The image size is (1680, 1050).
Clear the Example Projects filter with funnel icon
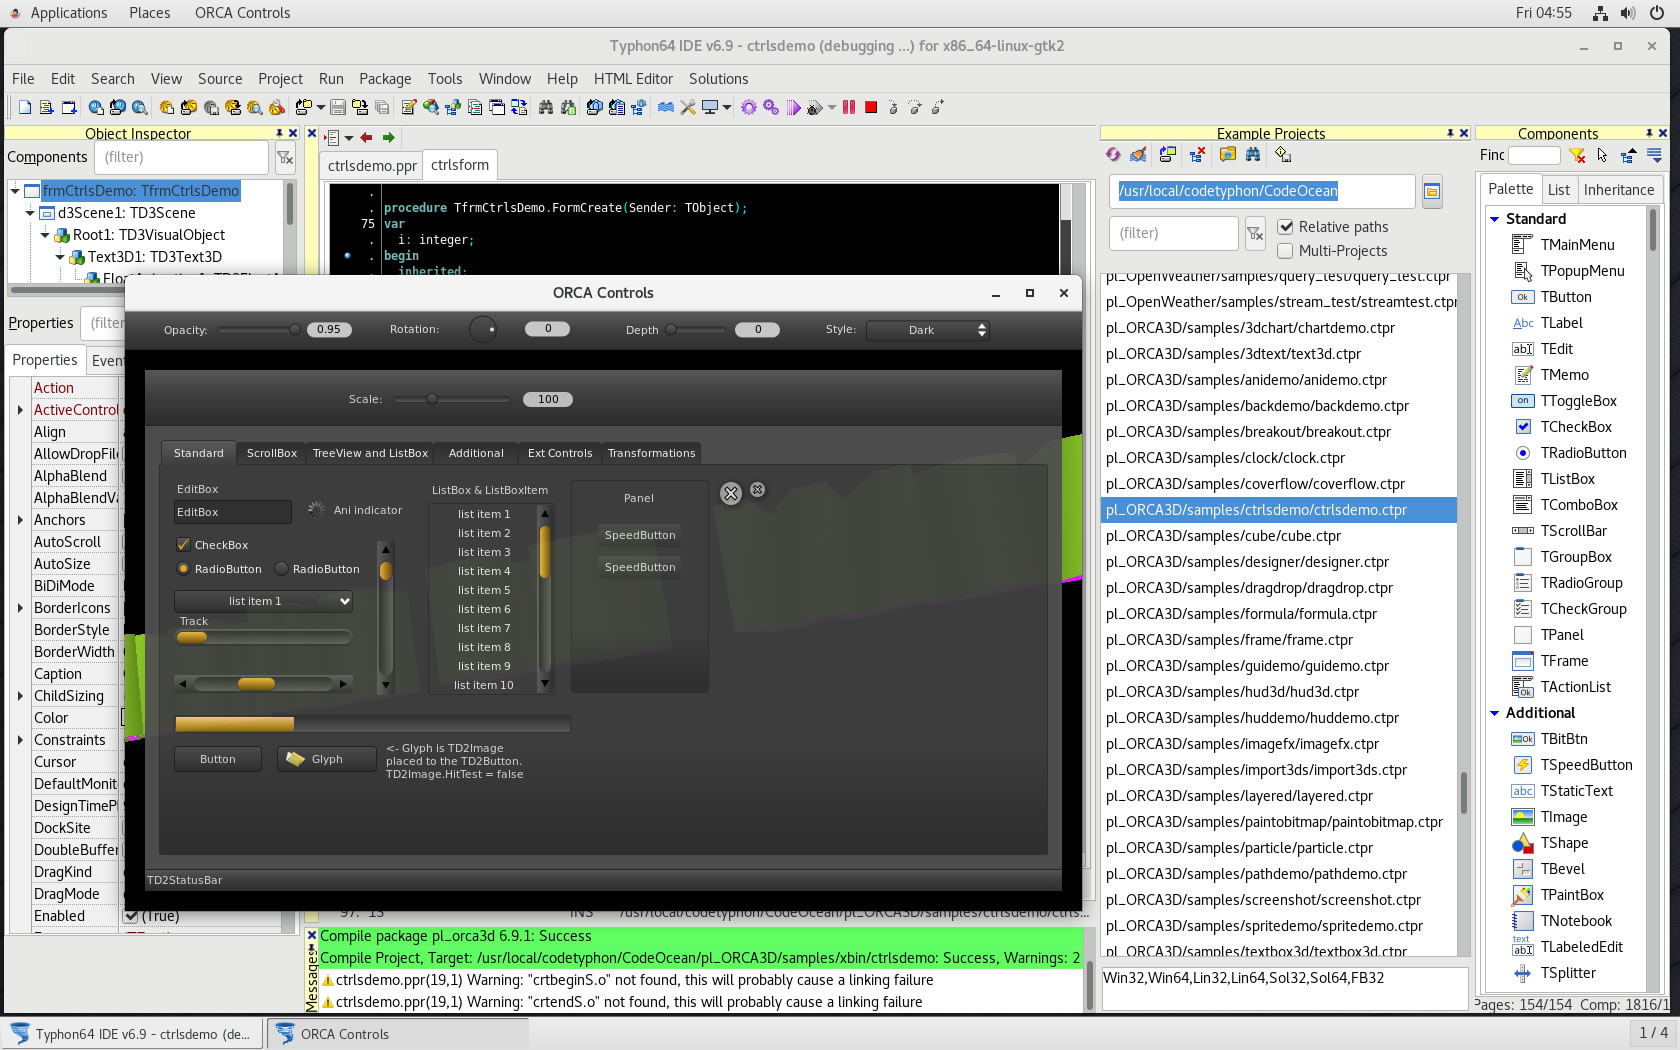[x=1255, y=233]
